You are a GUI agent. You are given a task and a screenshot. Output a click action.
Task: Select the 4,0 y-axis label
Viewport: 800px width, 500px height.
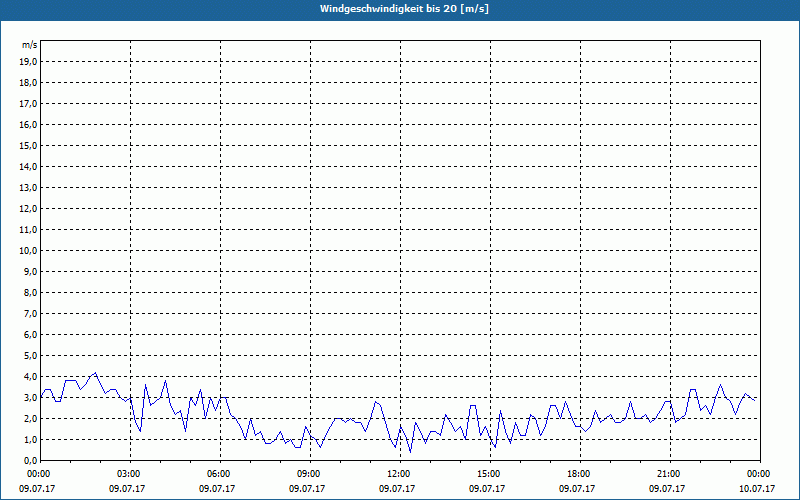click(x=30, y=377)
